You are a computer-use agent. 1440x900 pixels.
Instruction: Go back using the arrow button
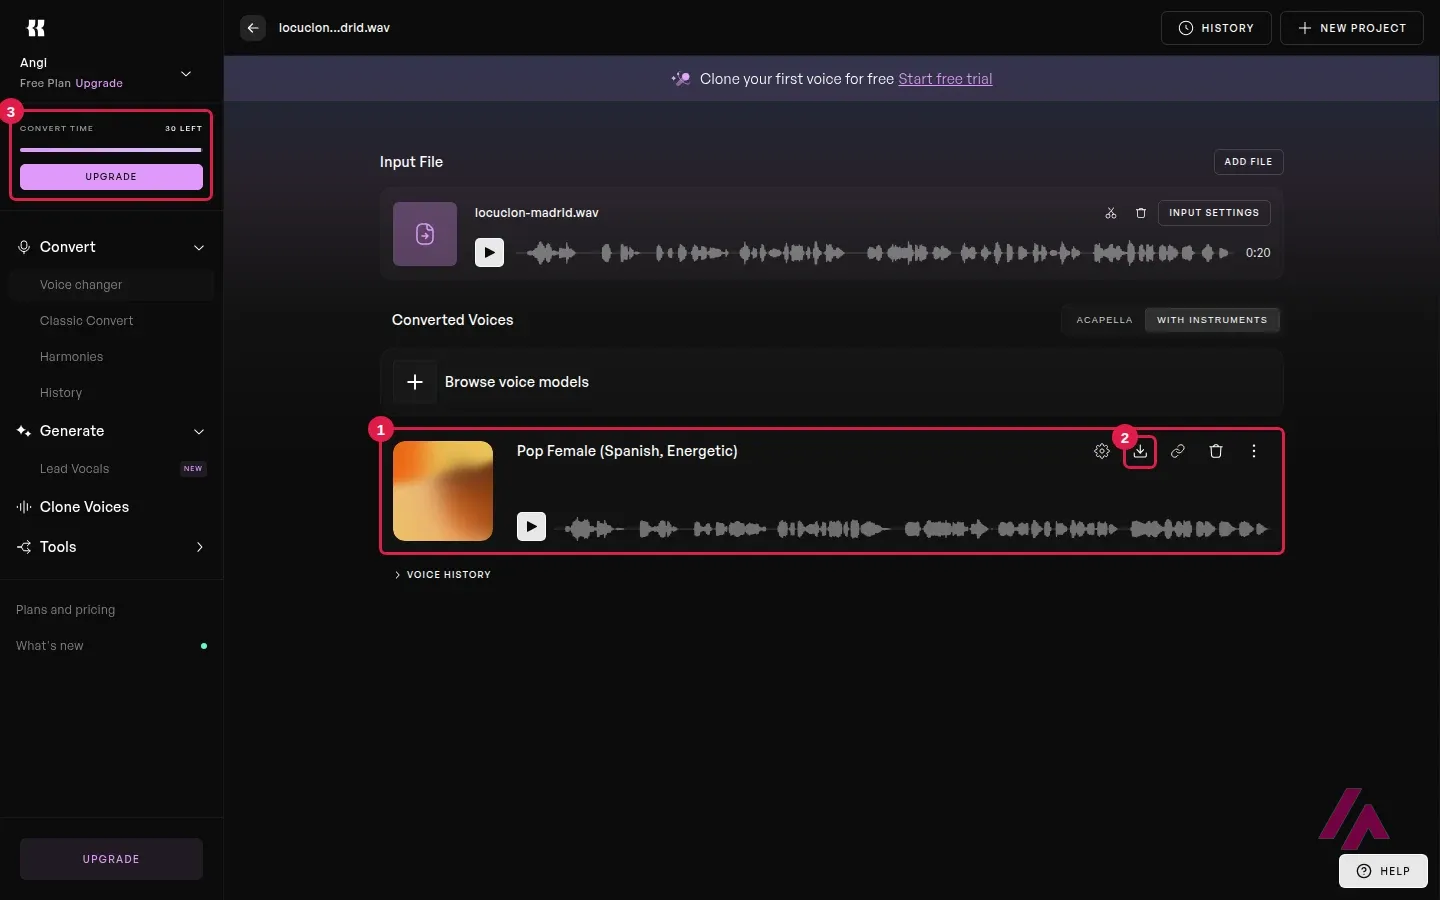pyautogui.click(x=253, y=28)
